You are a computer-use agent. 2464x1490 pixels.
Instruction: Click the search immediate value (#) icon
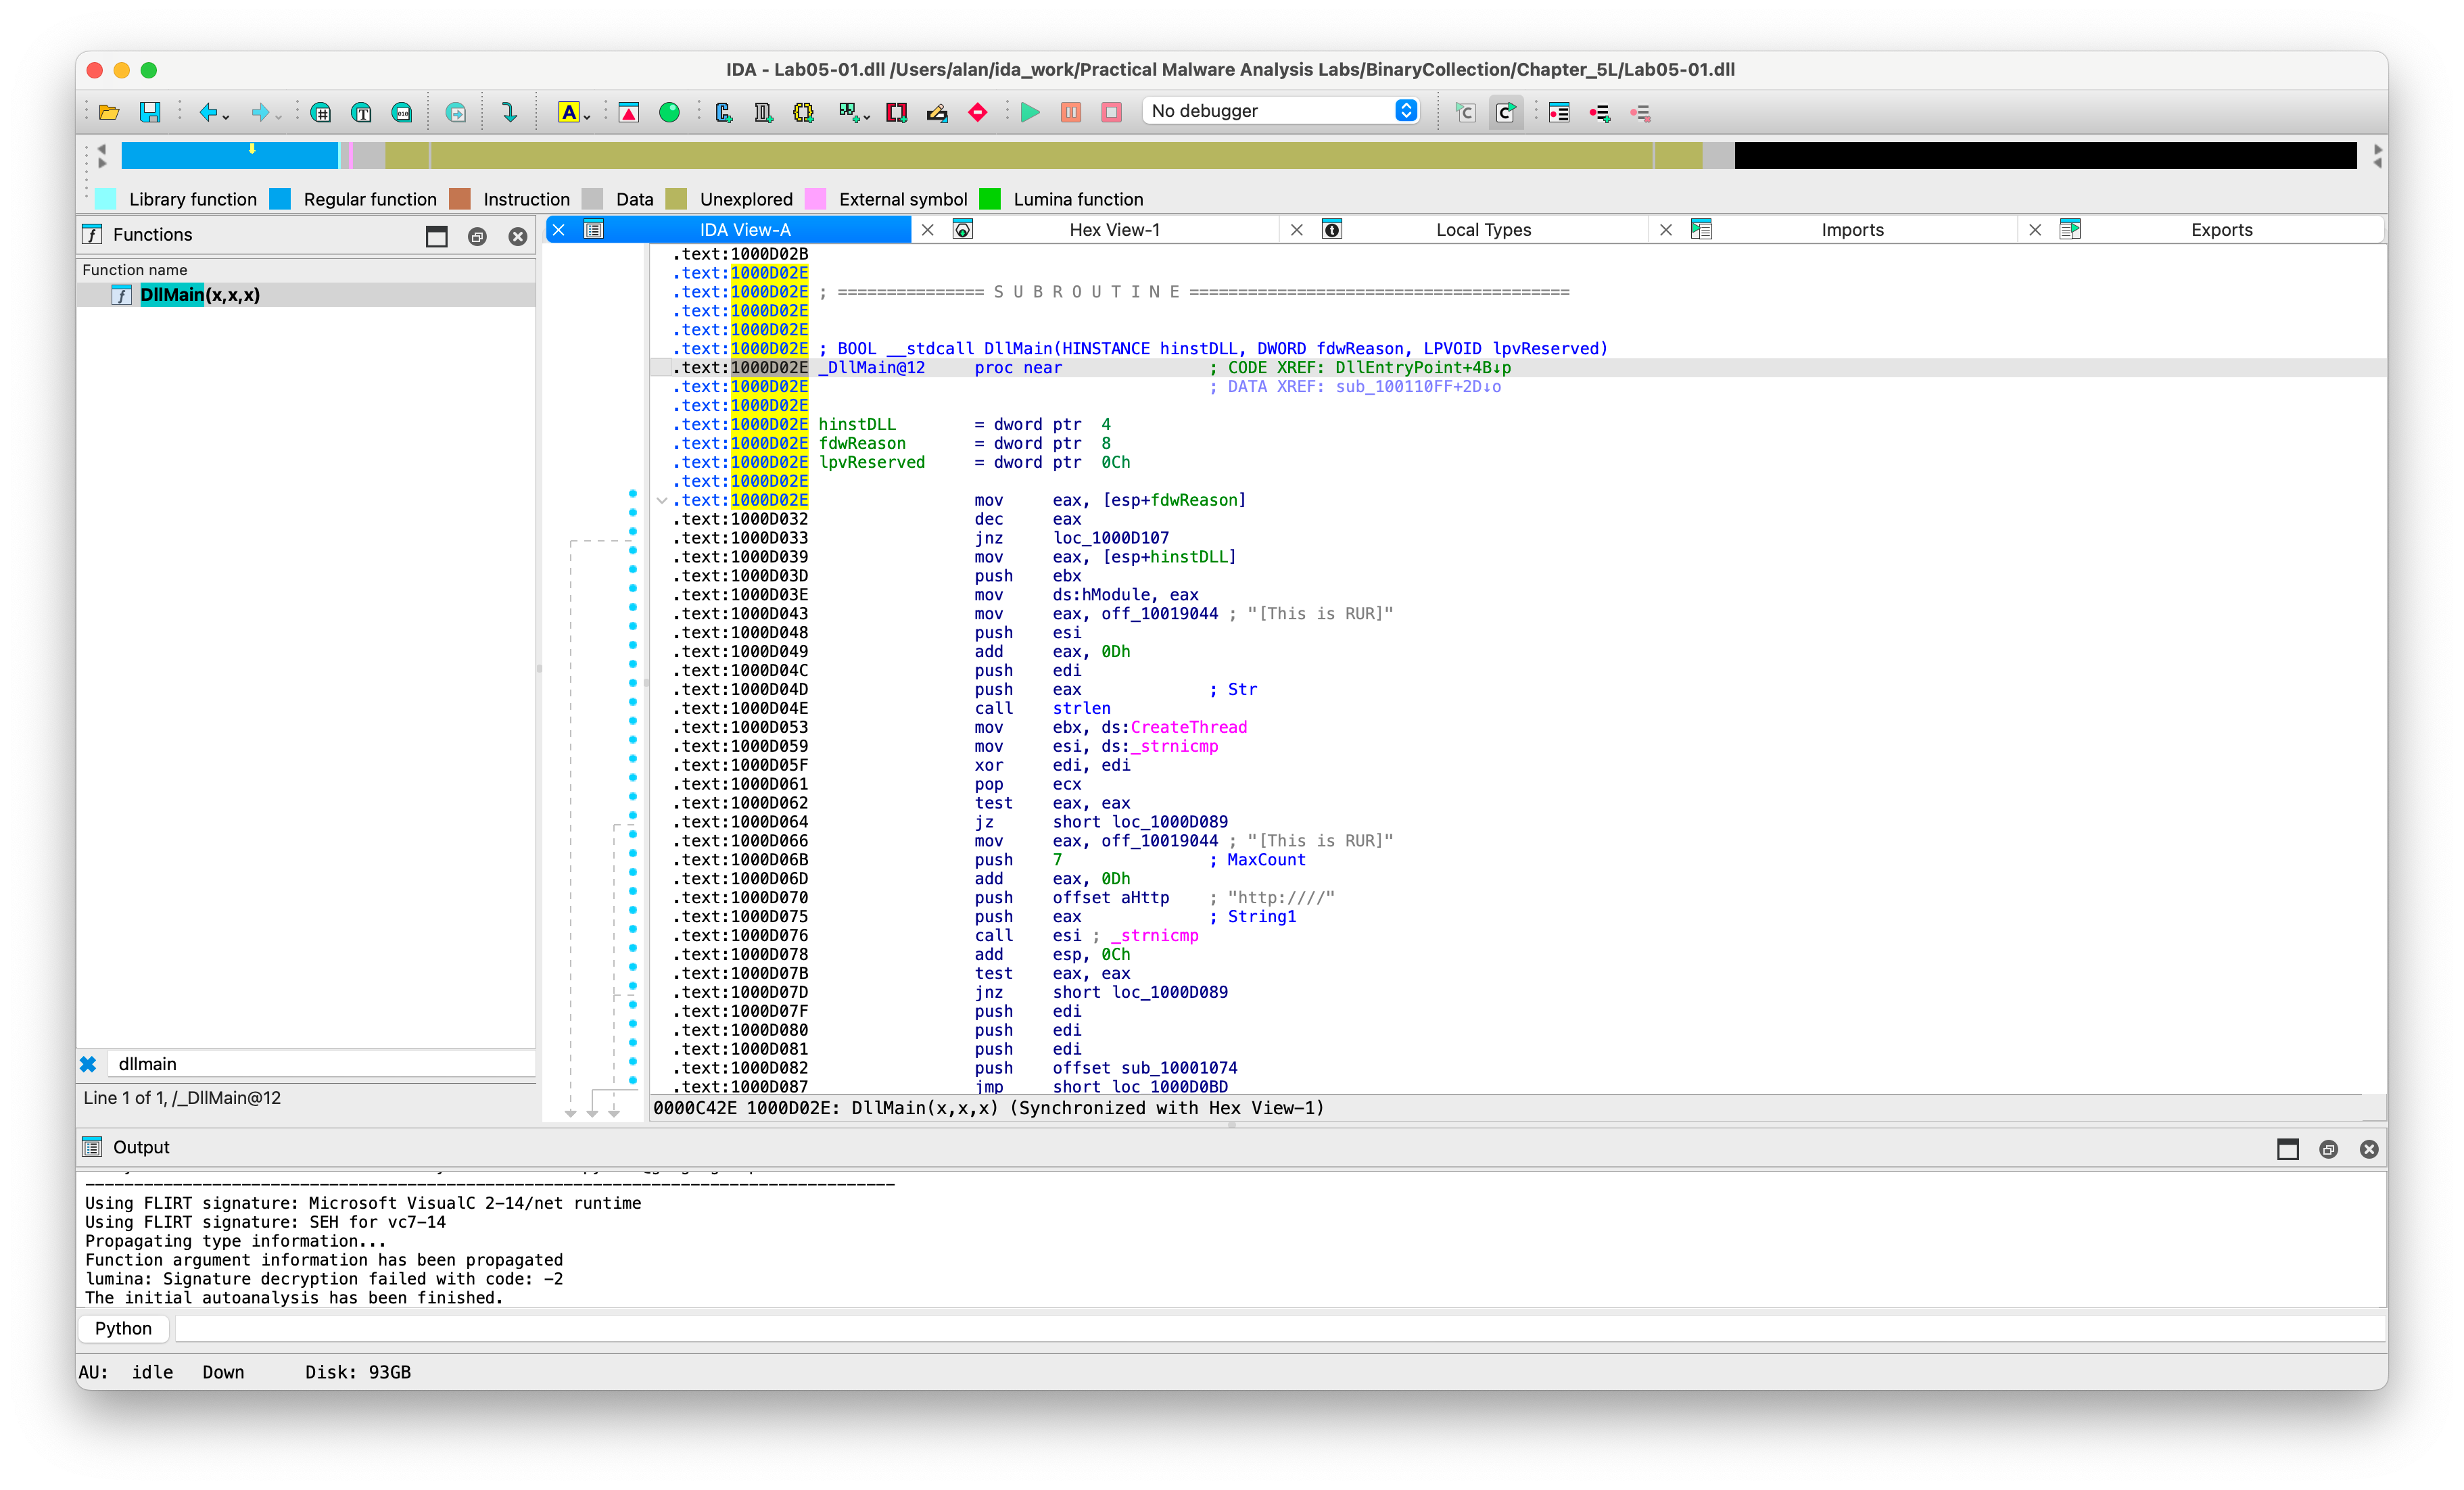321,112
